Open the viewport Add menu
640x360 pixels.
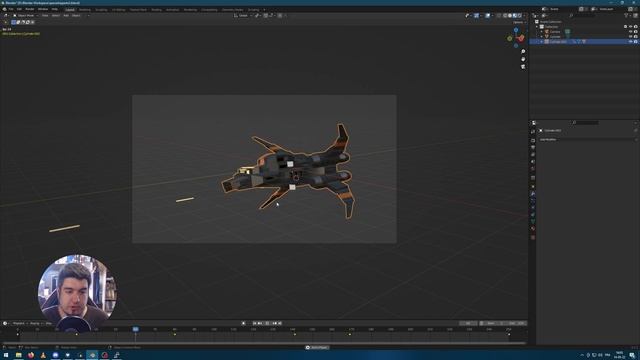click(x=66, y=16)
